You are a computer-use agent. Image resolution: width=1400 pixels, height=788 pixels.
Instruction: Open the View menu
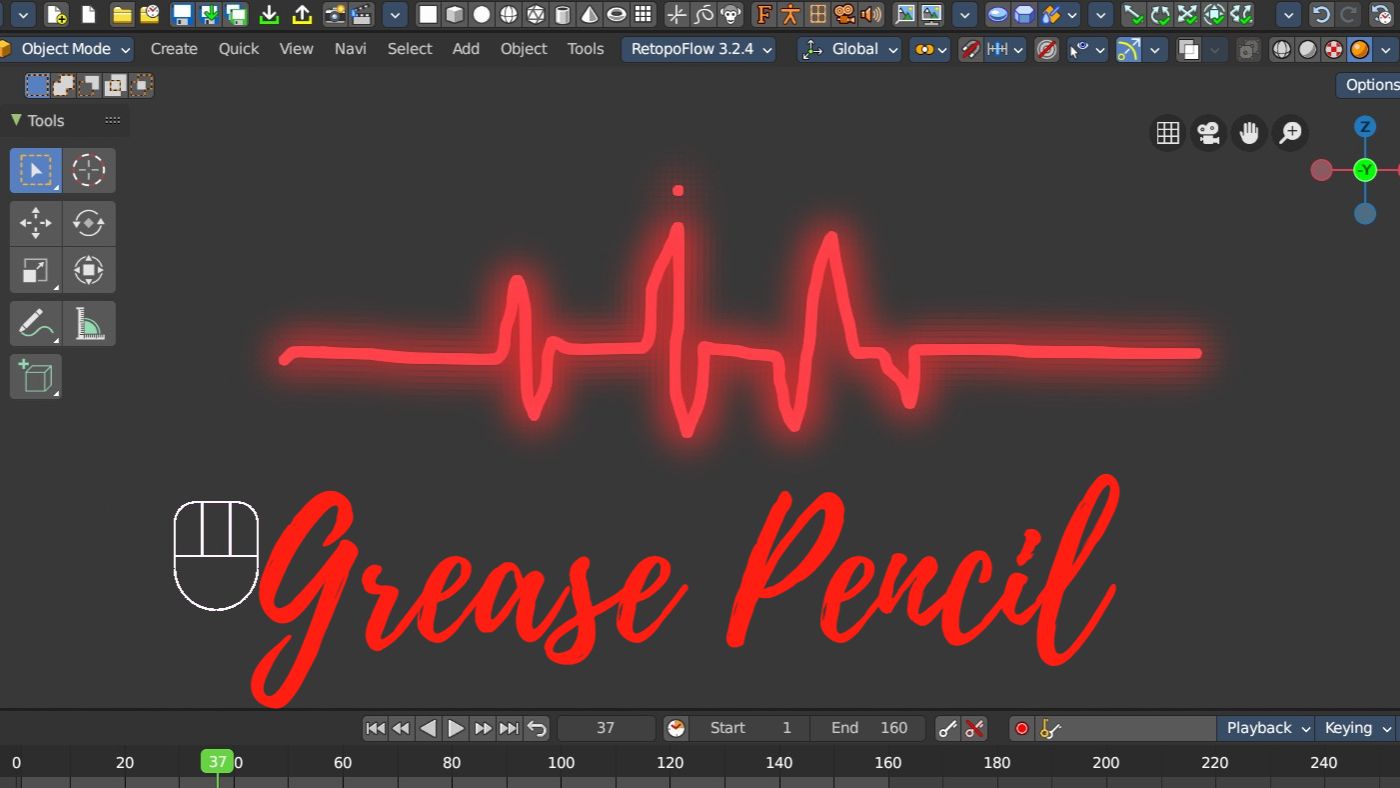tap(296, 49)
